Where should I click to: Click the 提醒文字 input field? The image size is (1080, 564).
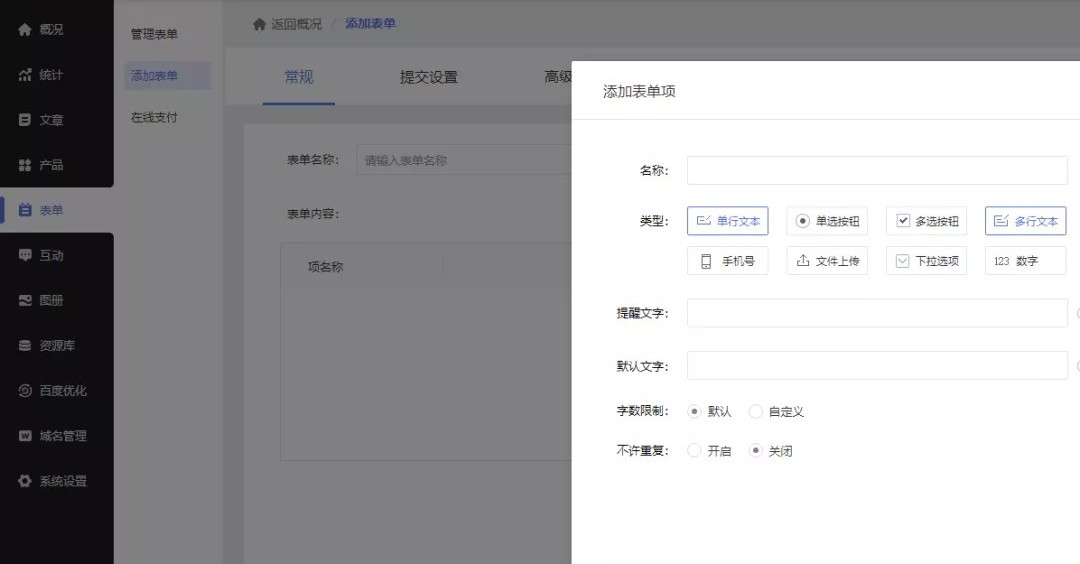(877, 313)
